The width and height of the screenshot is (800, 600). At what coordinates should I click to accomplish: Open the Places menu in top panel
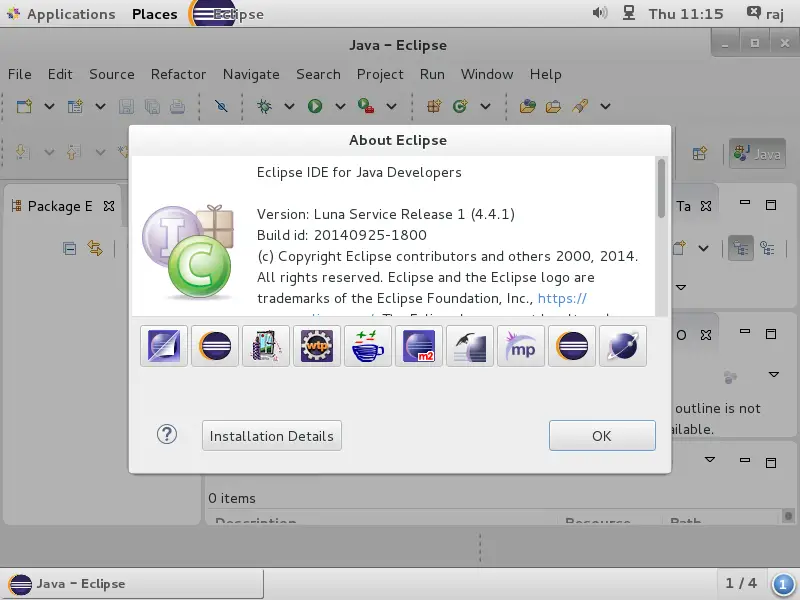pos(155,14)
